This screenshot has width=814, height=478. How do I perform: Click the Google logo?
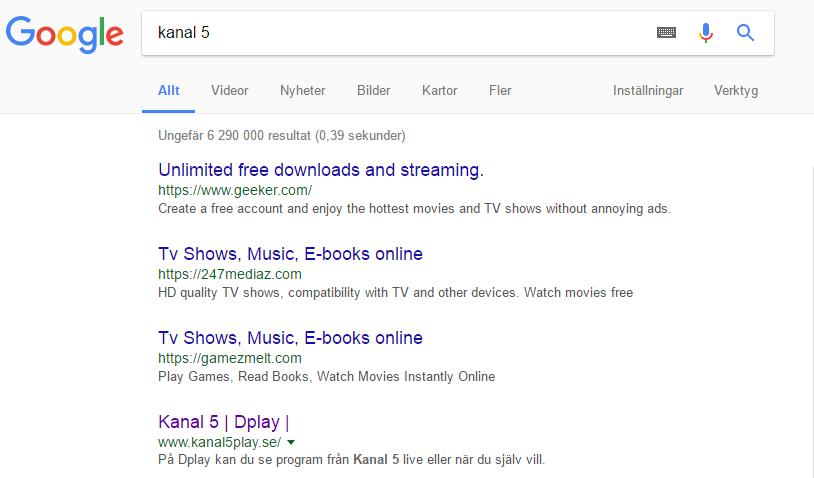[65, 34]
